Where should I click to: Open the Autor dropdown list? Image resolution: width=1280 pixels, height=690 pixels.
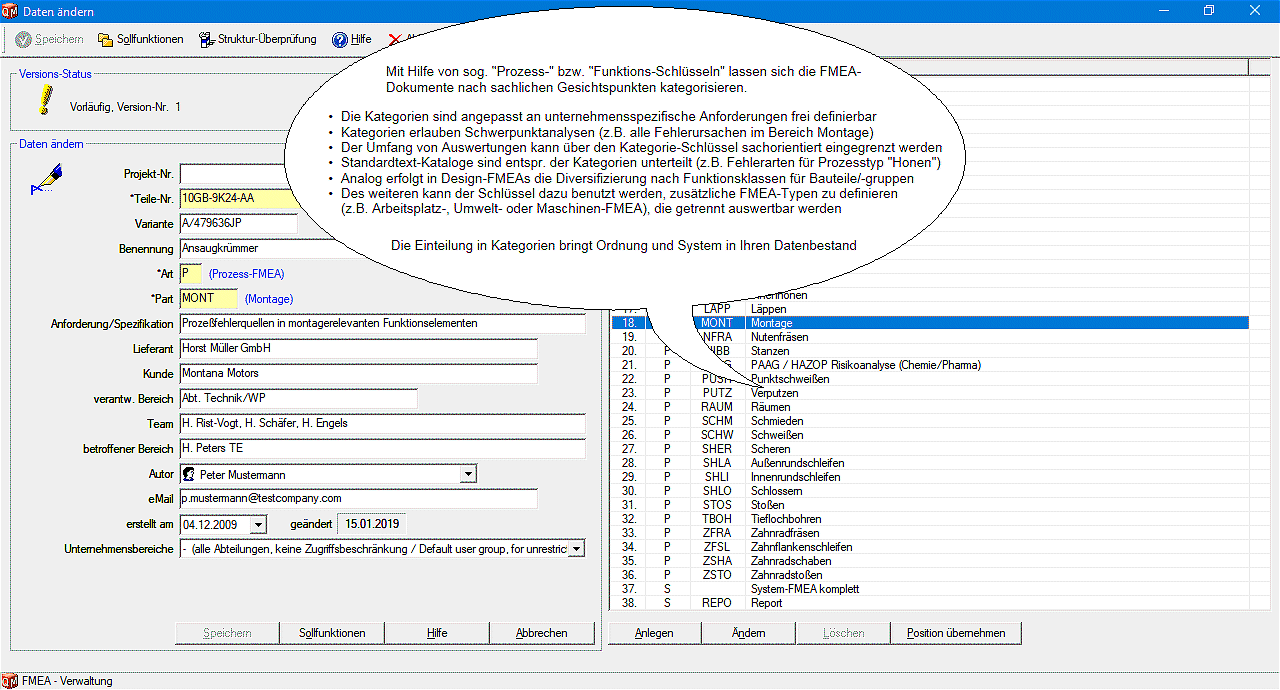coord(468,474)
